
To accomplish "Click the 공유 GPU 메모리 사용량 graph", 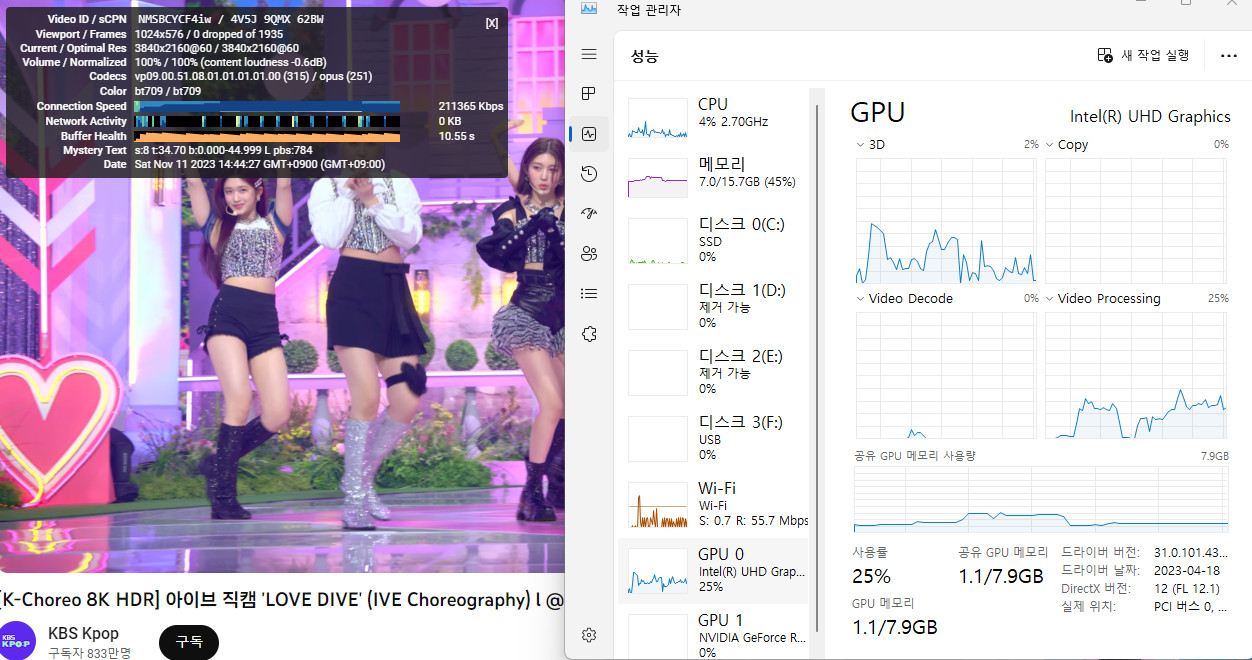I will (1041, 499).
